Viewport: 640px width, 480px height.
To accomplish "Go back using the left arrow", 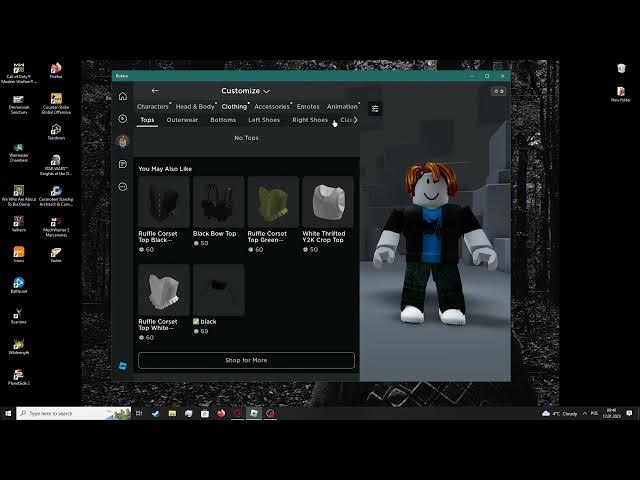I will point(155,91).
